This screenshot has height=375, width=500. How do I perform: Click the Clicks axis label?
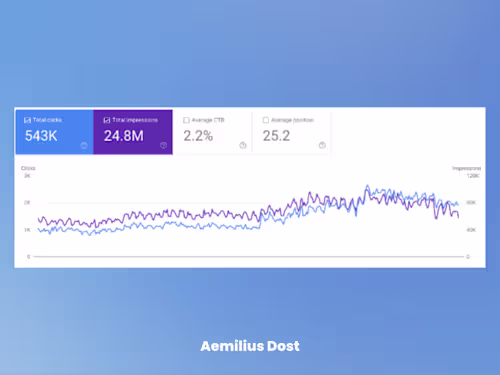pyautogui.click(x=28, y=168)
